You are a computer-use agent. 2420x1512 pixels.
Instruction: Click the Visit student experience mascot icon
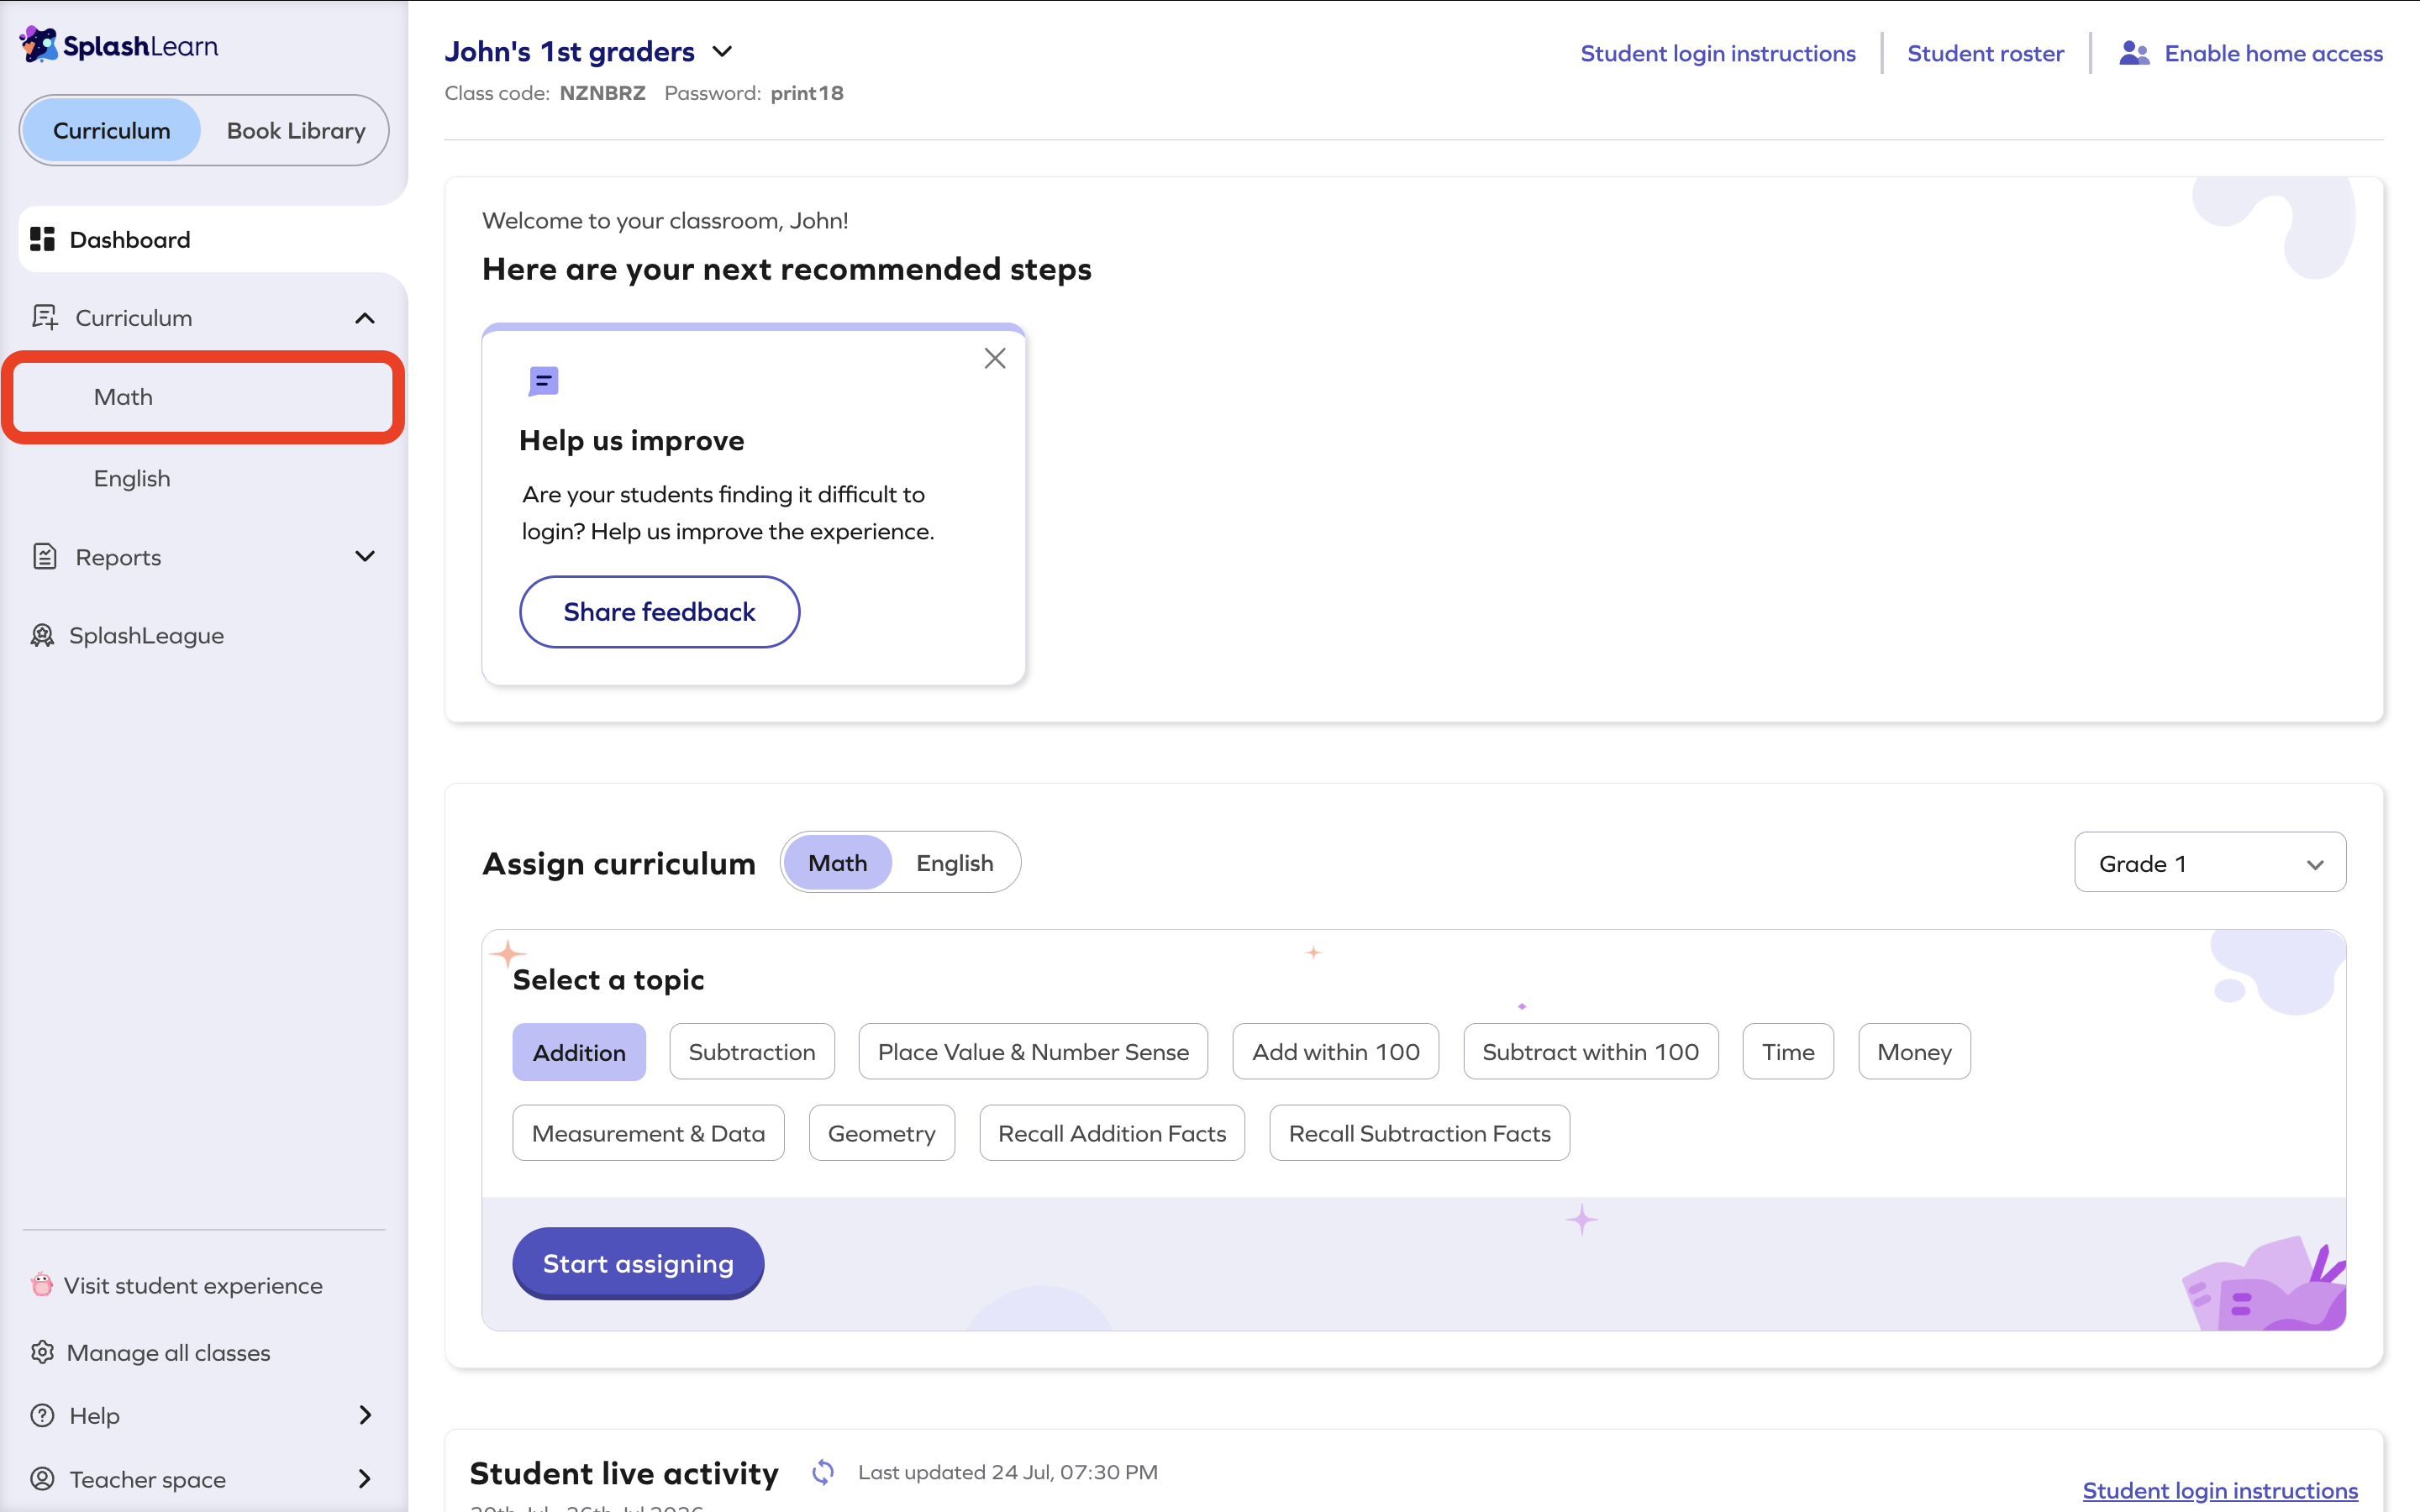(x=41, y=1284)
